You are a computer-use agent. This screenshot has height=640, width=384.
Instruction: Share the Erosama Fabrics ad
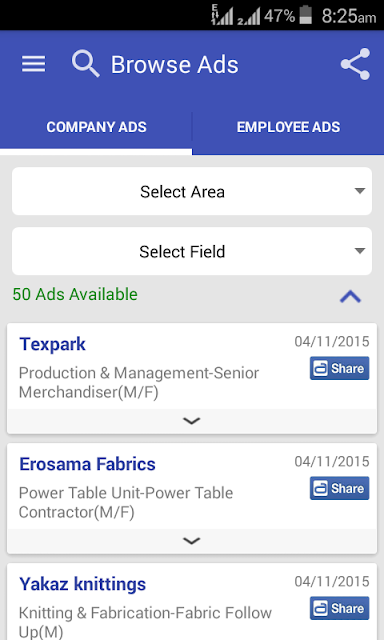coord(340,488)
